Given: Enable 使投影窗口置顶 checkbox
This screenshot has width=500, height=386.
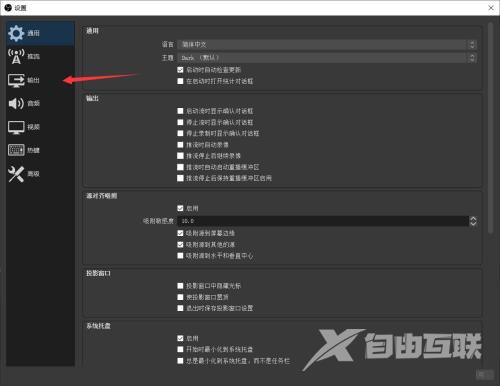Looking at the screenshot, I should point(180,297).
